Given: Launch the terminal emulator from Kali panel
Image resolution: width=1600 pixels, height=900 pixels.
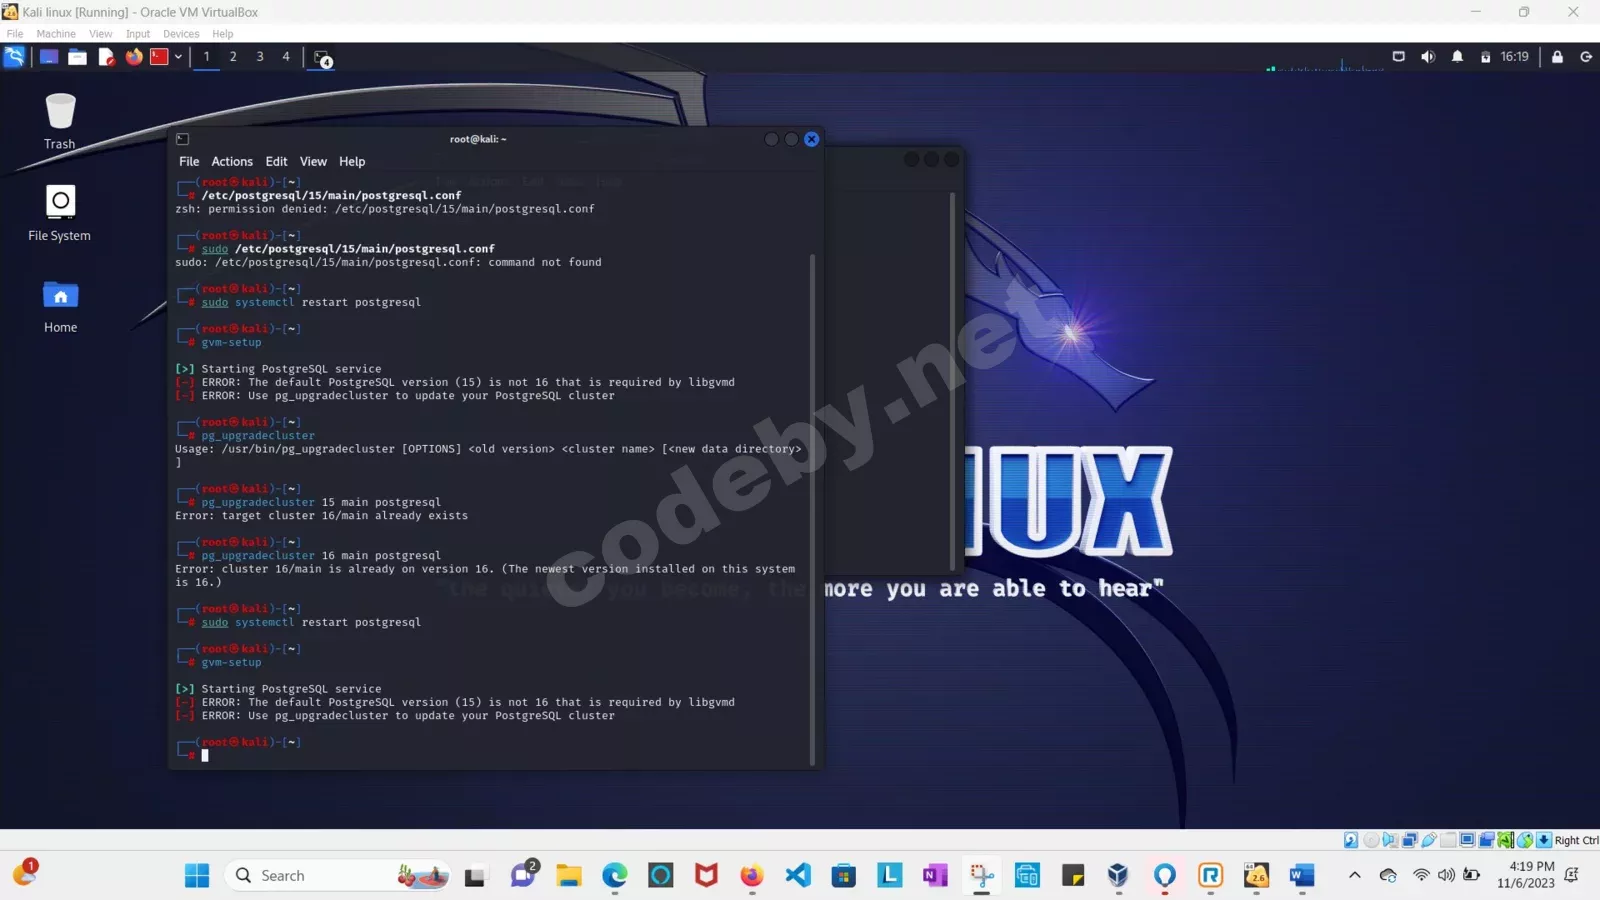Looking at the screenshot, I should 159,57.
